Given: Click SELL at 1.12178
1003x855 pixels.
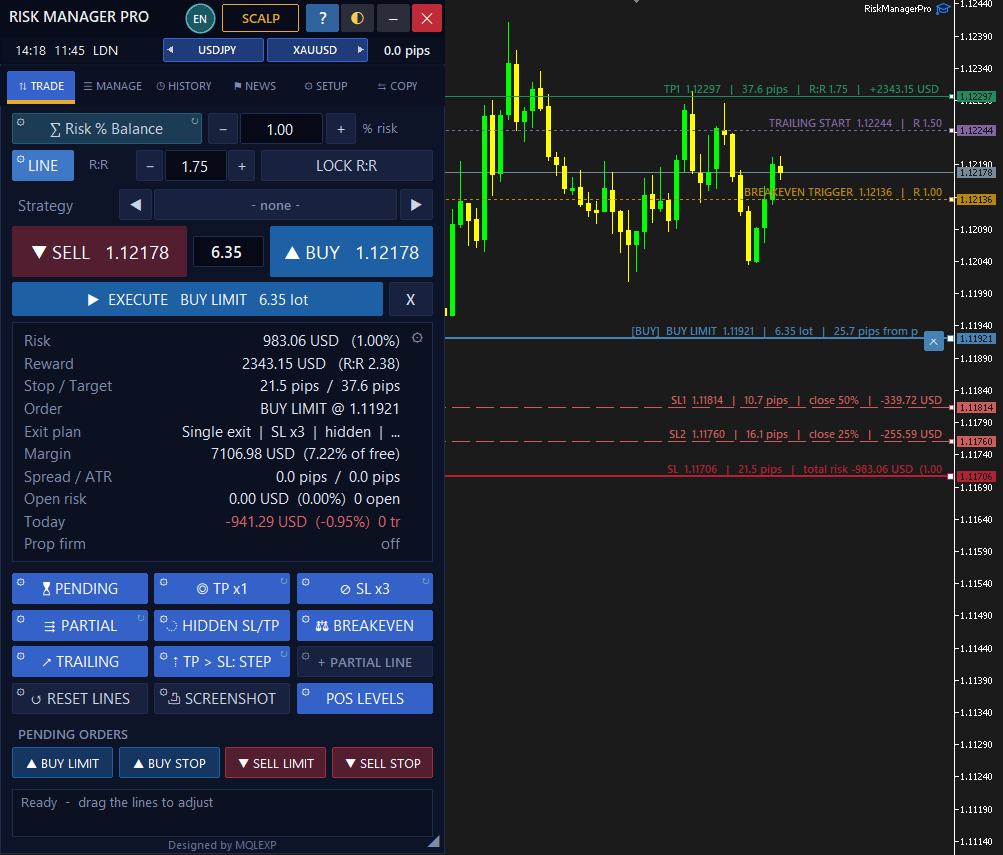Looking at the screenshot, I should pos(99,252).
